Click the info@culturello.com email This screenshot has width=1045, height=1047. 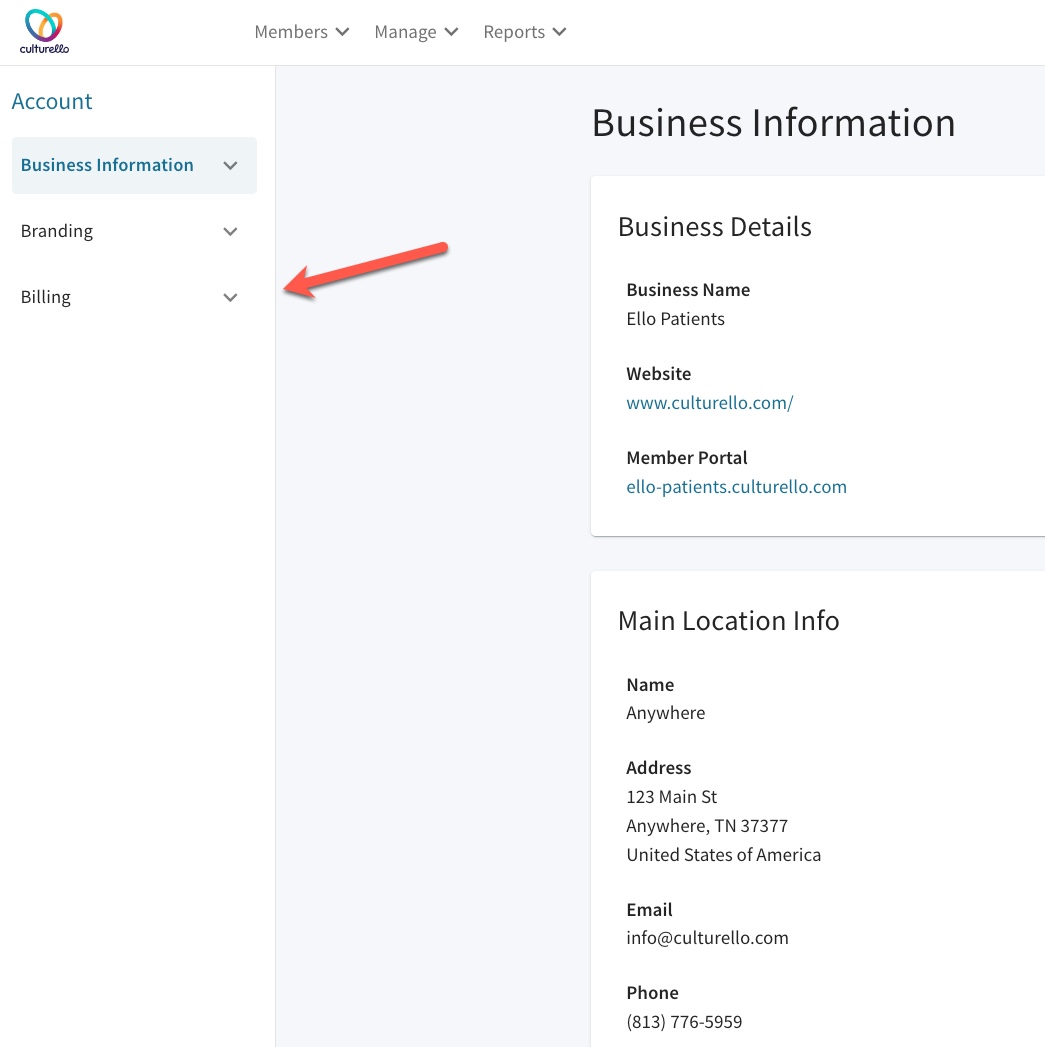[x=707, y=937]
